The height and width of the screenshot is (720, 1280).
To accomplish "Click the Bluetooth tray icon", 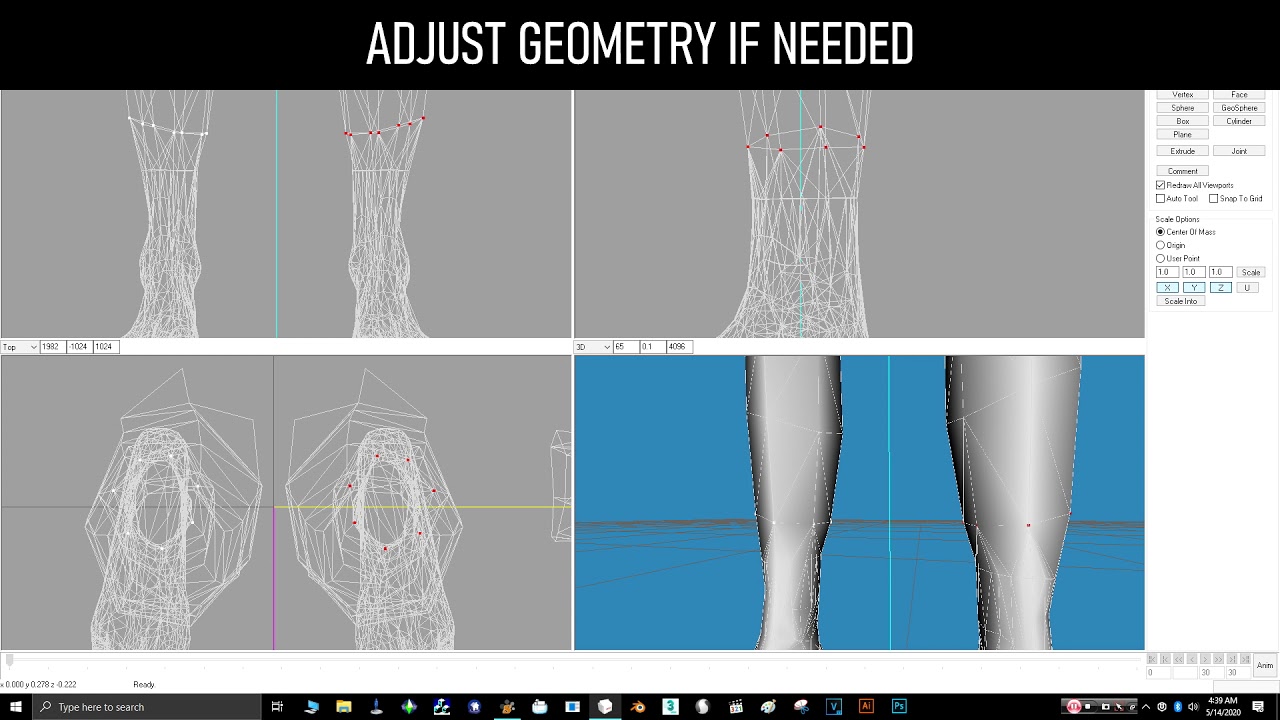I will tap(1178, 707).
